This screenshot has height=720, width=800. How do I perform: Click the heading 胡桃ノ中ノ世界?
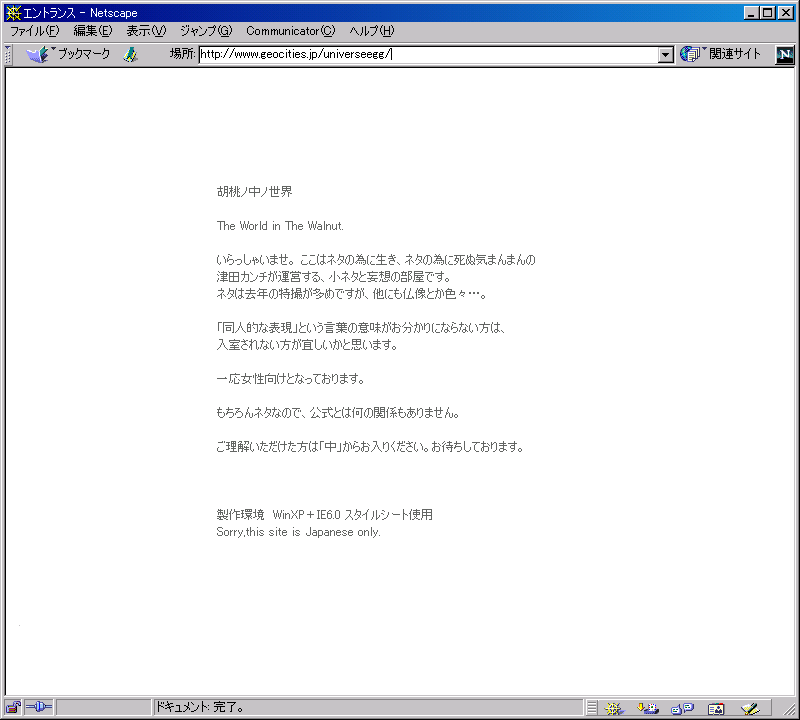[254, 192]
